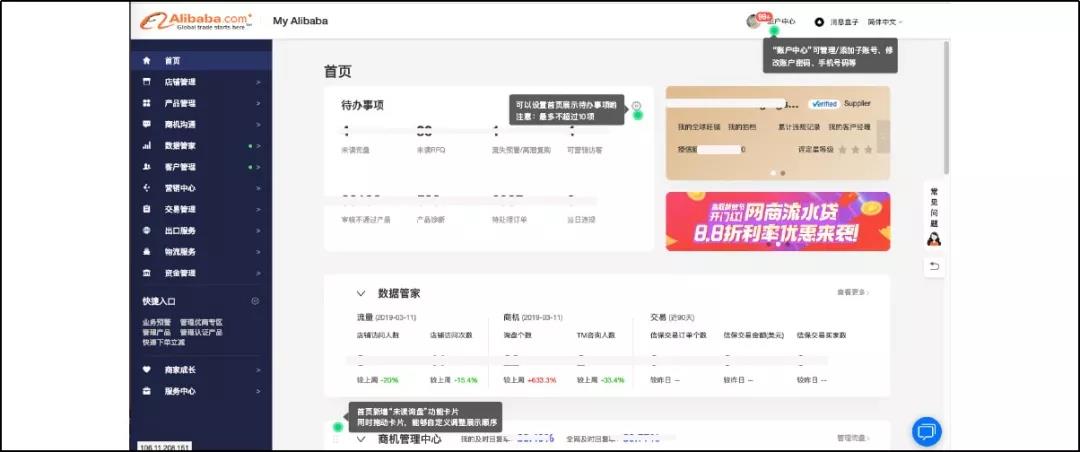
Task: Open the 简体中文 language dropdown
Action: (885, 22)
